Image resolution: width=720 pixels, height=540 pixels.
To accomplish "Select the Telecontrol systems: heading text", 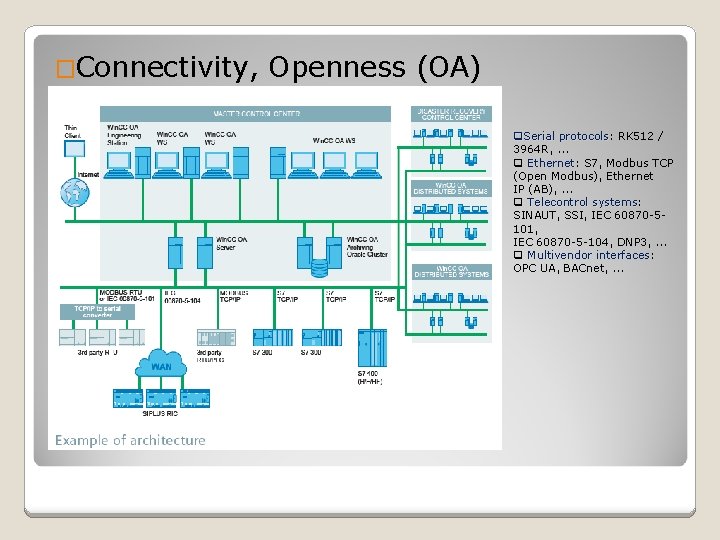I will [584, 202].
